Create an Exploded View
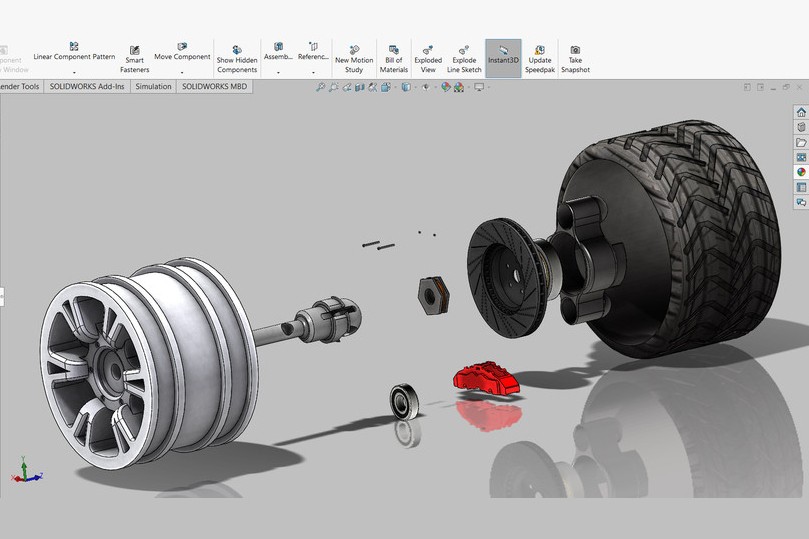 pyautogui.click(x=428, y=59)
